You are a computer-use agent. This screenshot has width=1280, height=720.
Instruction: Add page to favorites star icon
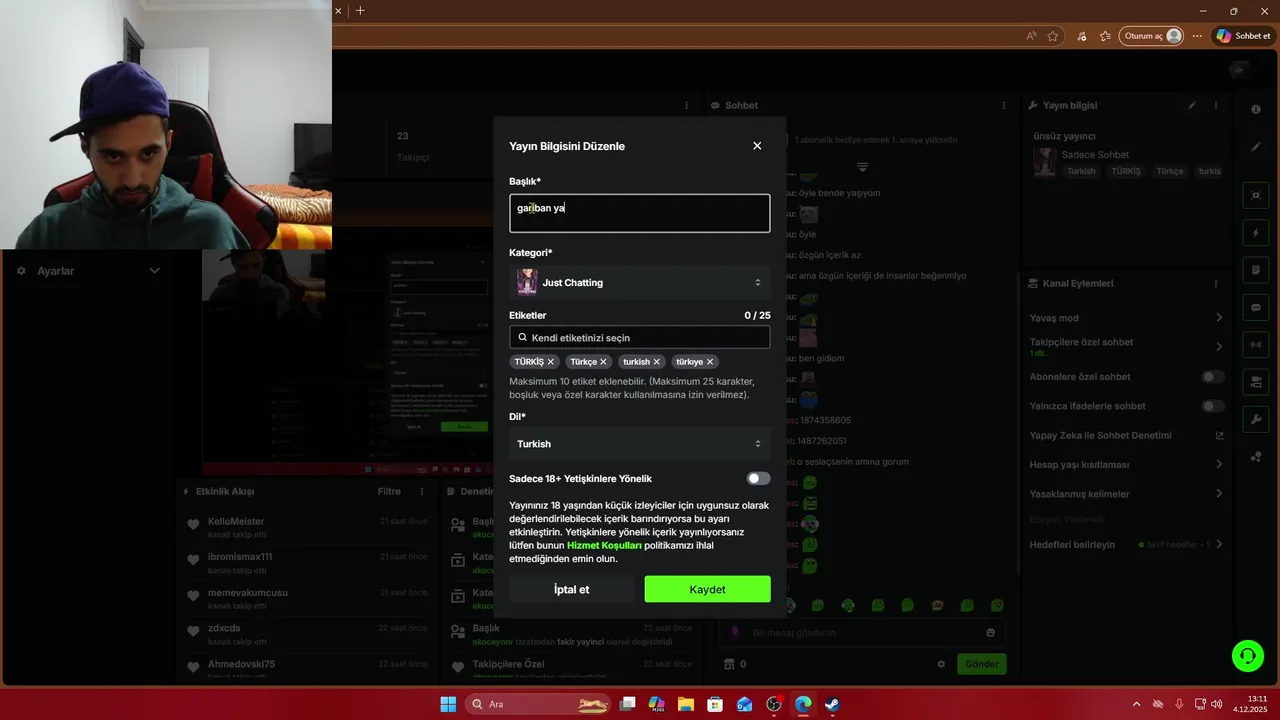(x=1053, y=36)
